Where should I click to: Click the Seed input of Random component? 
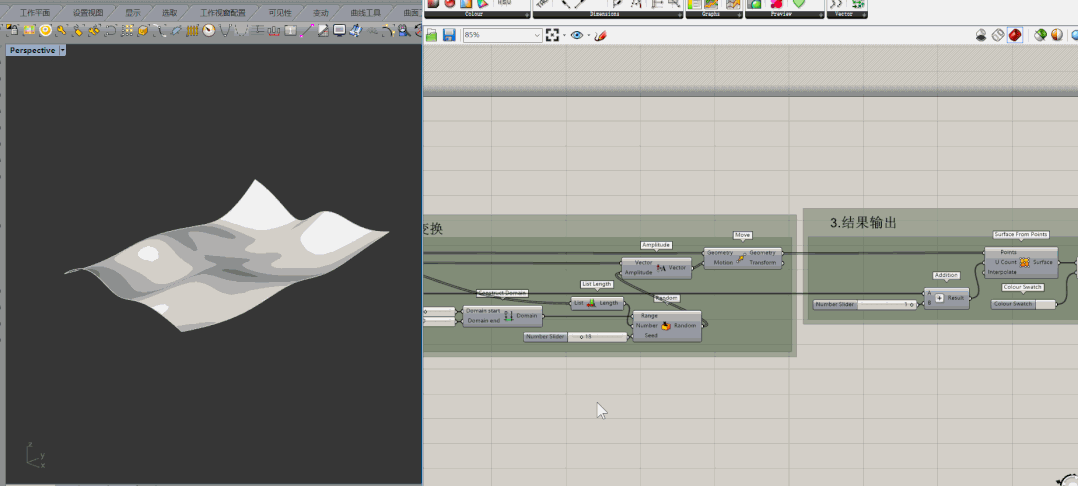pos(650,335)
